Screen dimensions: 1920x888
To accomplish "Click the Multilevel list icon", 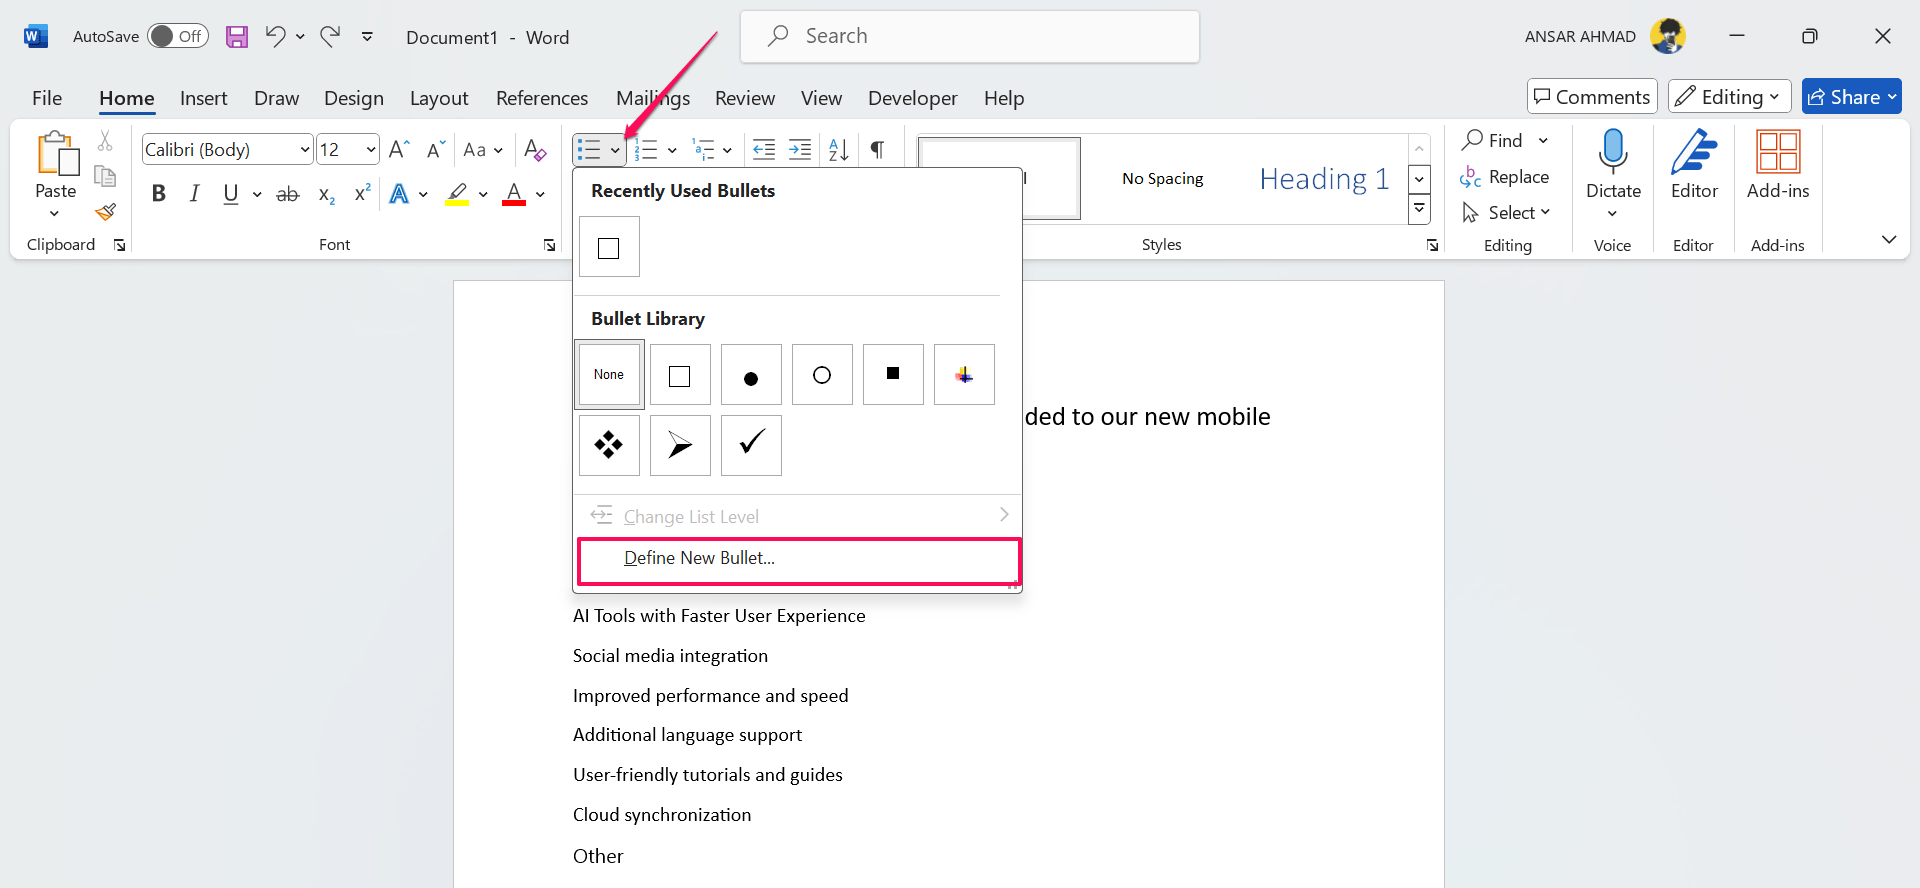I will 704,150.
